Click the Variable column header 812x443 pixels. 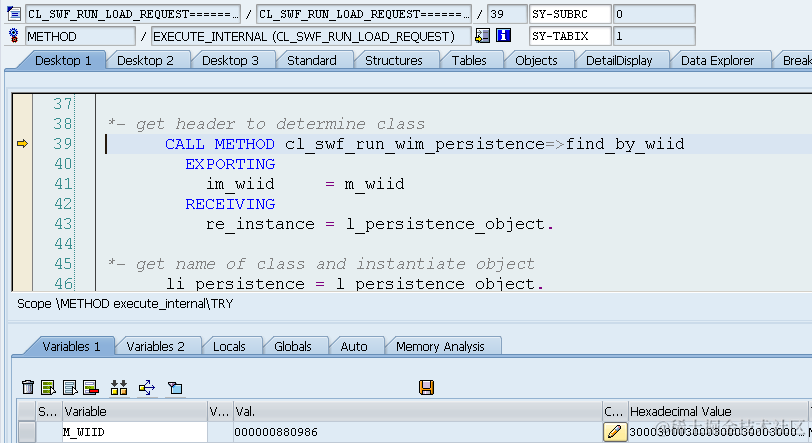click(x=135, y=411)
